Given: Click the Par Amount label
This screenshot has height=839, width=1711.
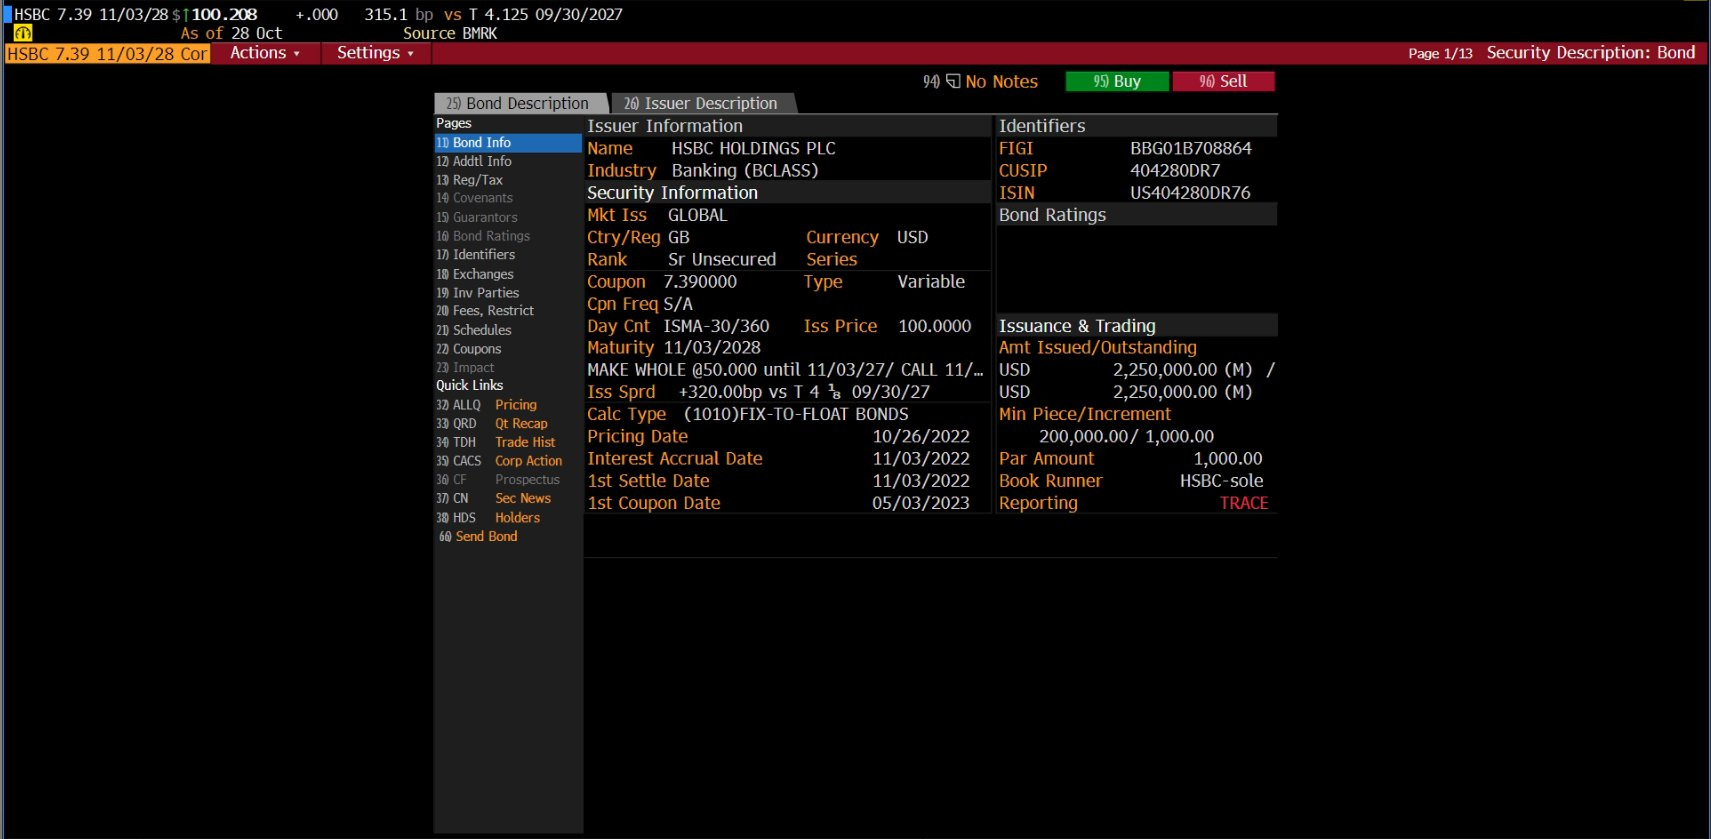Looking at the screenshot, I should point(1046,459).
